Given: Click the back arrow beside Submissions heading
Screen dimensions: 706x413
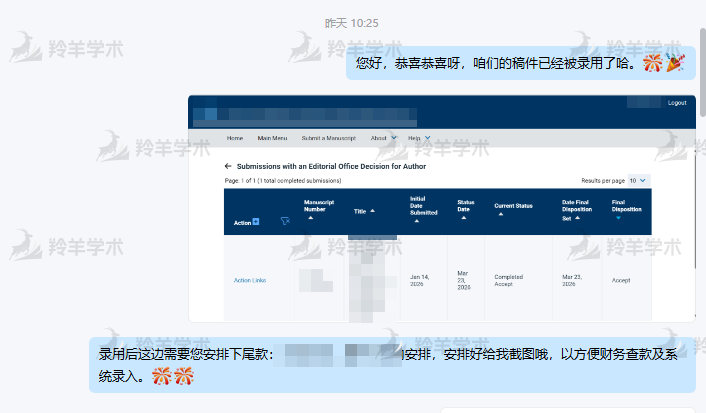Looking at the screenshot, I should (x=228, y=166).
